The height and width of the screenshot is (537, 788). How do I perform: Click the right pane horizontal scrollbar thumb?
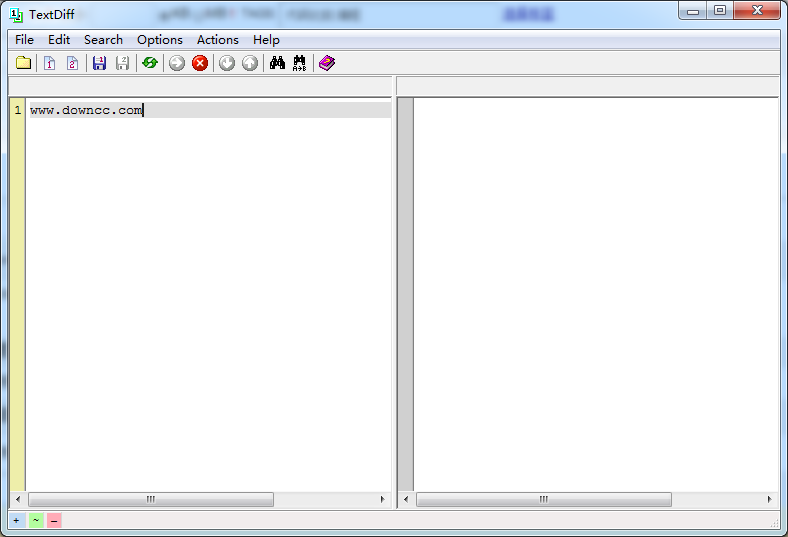tap(544, 499)
